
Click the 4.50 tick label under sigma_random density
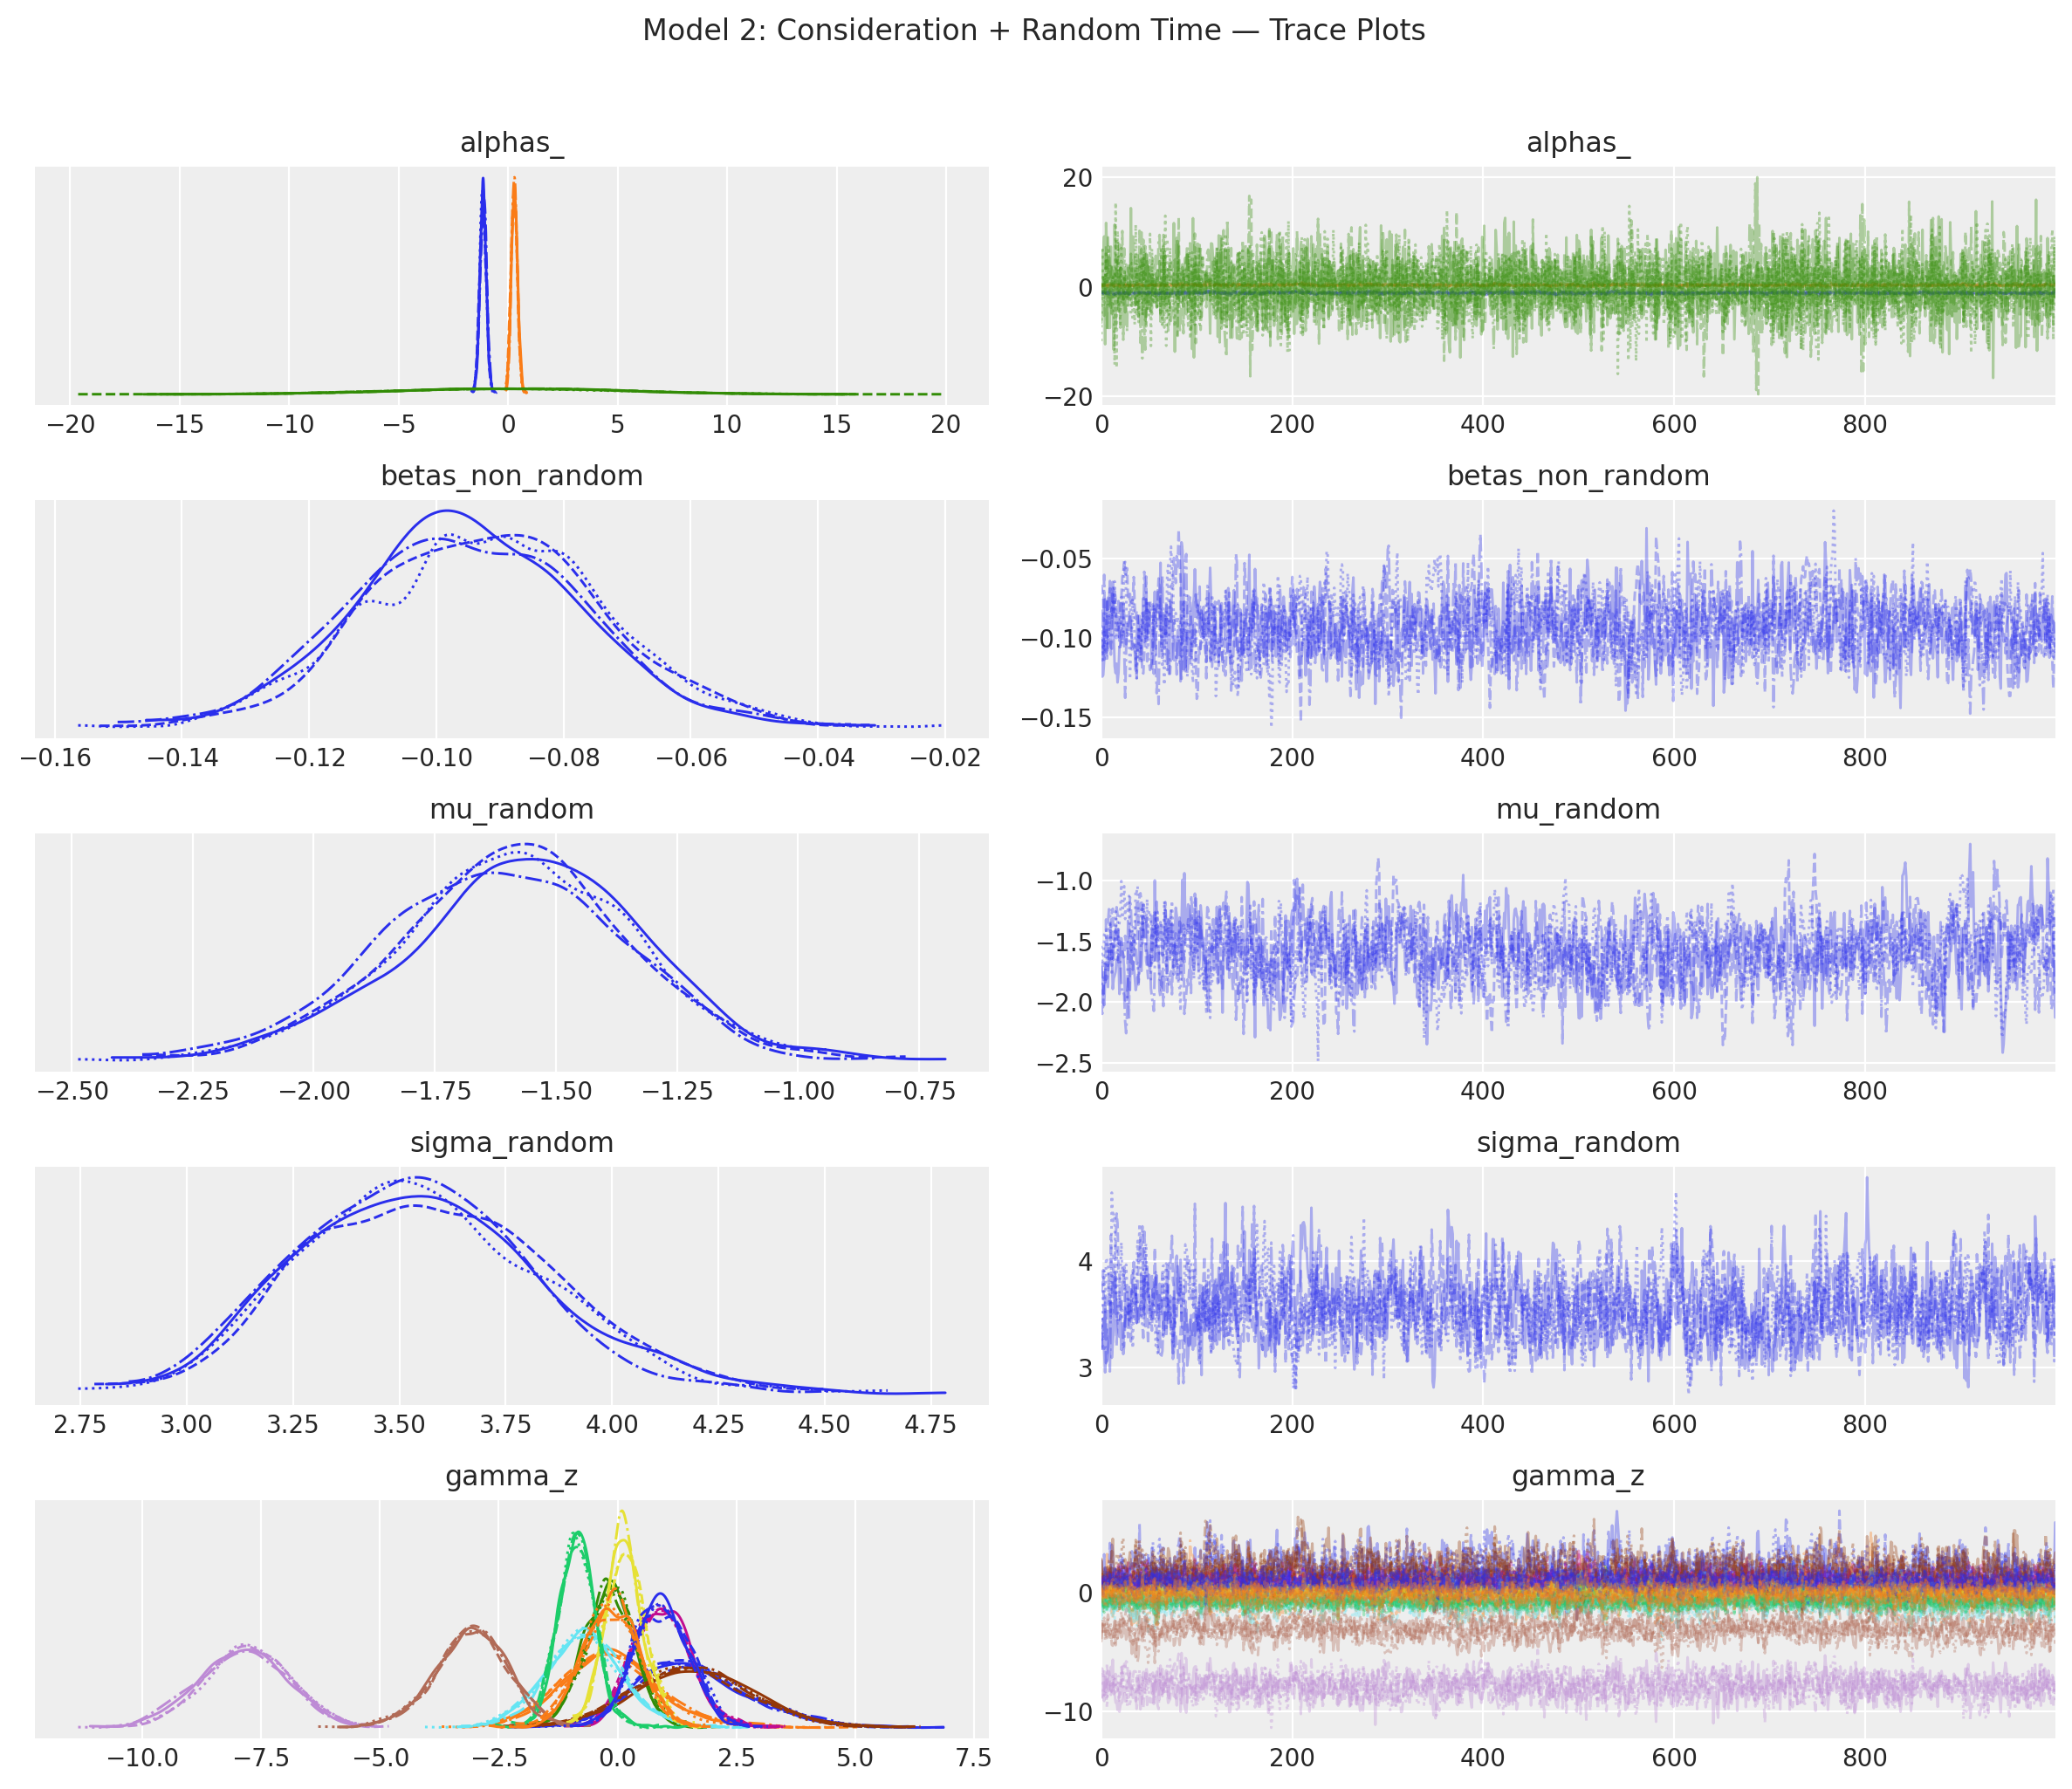click(824, 1424)
